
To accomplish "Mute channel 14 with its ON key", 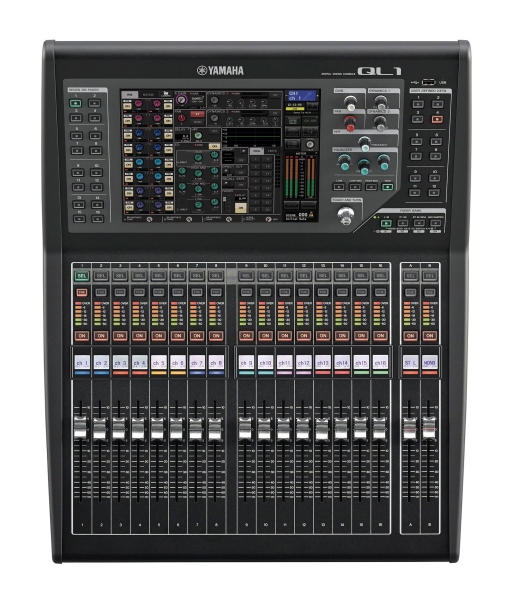I will click(x=342, y=336).
